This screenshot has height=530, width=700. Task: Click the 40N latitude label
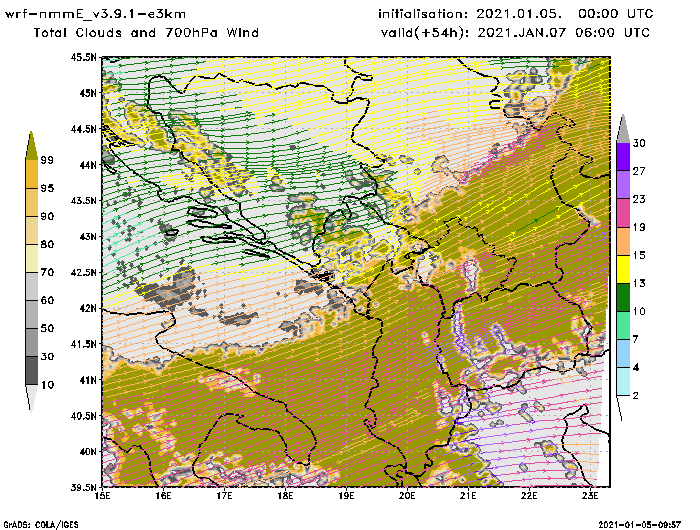tap(88, 451)
